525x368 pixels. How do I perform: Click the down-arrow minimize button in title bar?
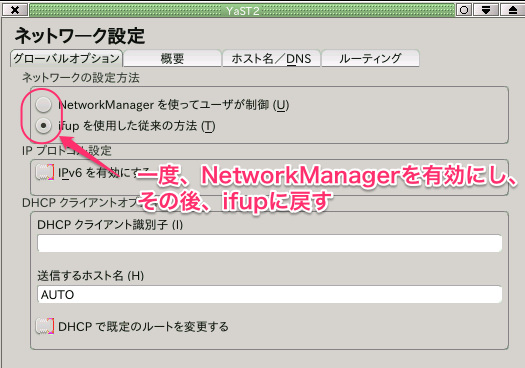[486, 10]
